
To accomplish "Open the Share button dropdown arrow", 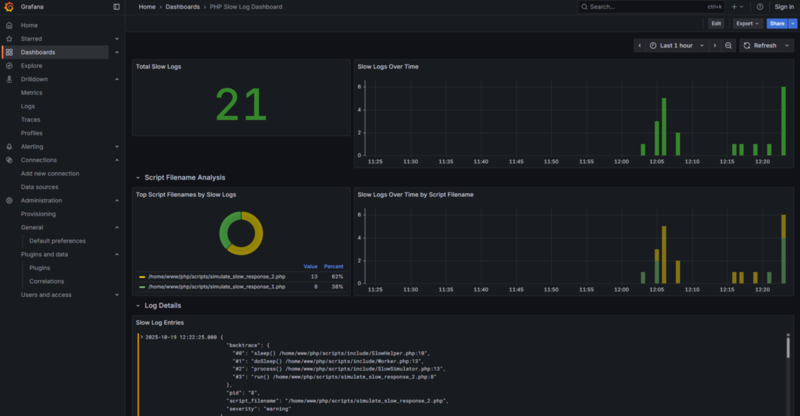I will pyautogui.click(x=792, y=23).
